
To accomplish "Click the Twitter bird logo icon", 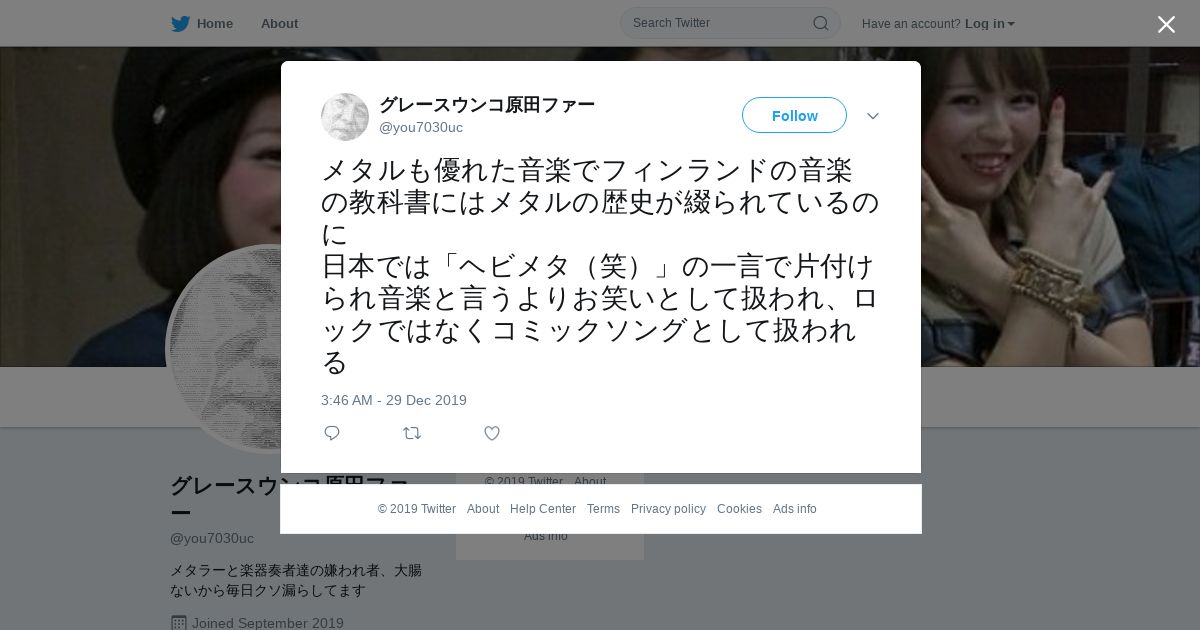I will point(180,23).
